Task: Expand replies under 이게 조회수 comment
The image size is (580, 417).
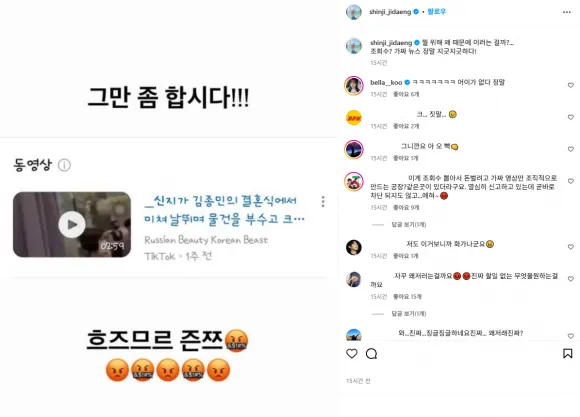Action: coord(409,225)
